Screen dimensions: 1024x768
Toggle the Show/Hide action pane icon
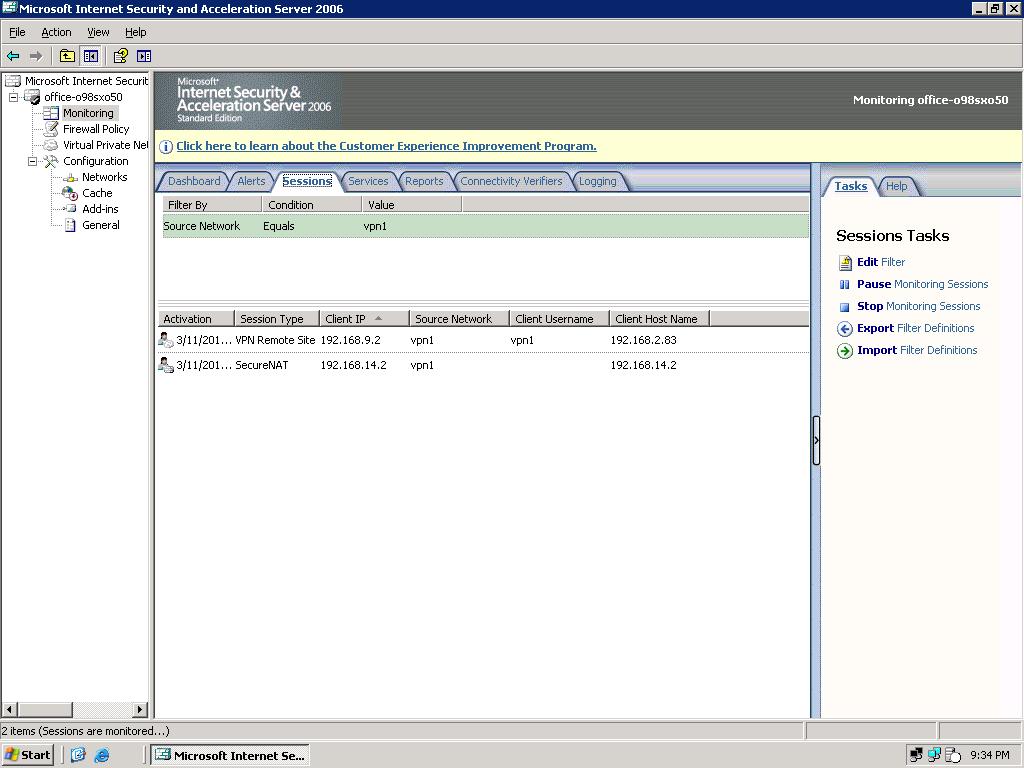click(x=144, y=56)
